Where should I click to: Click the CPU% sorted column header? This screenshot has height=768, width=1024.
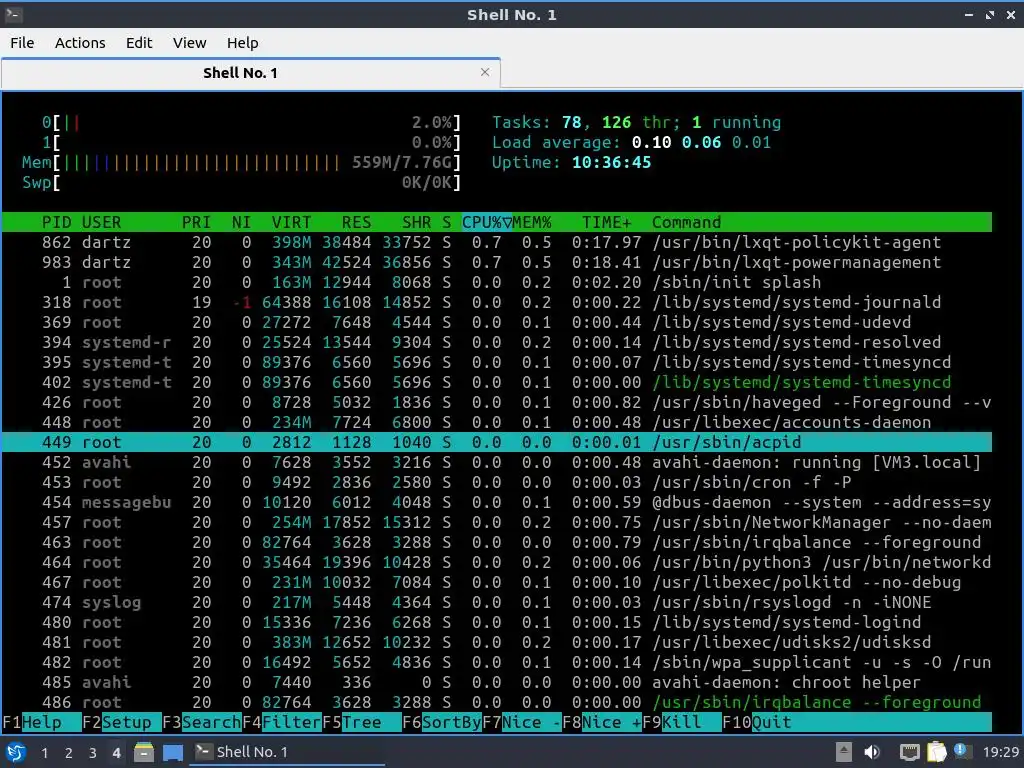point(487,222)
